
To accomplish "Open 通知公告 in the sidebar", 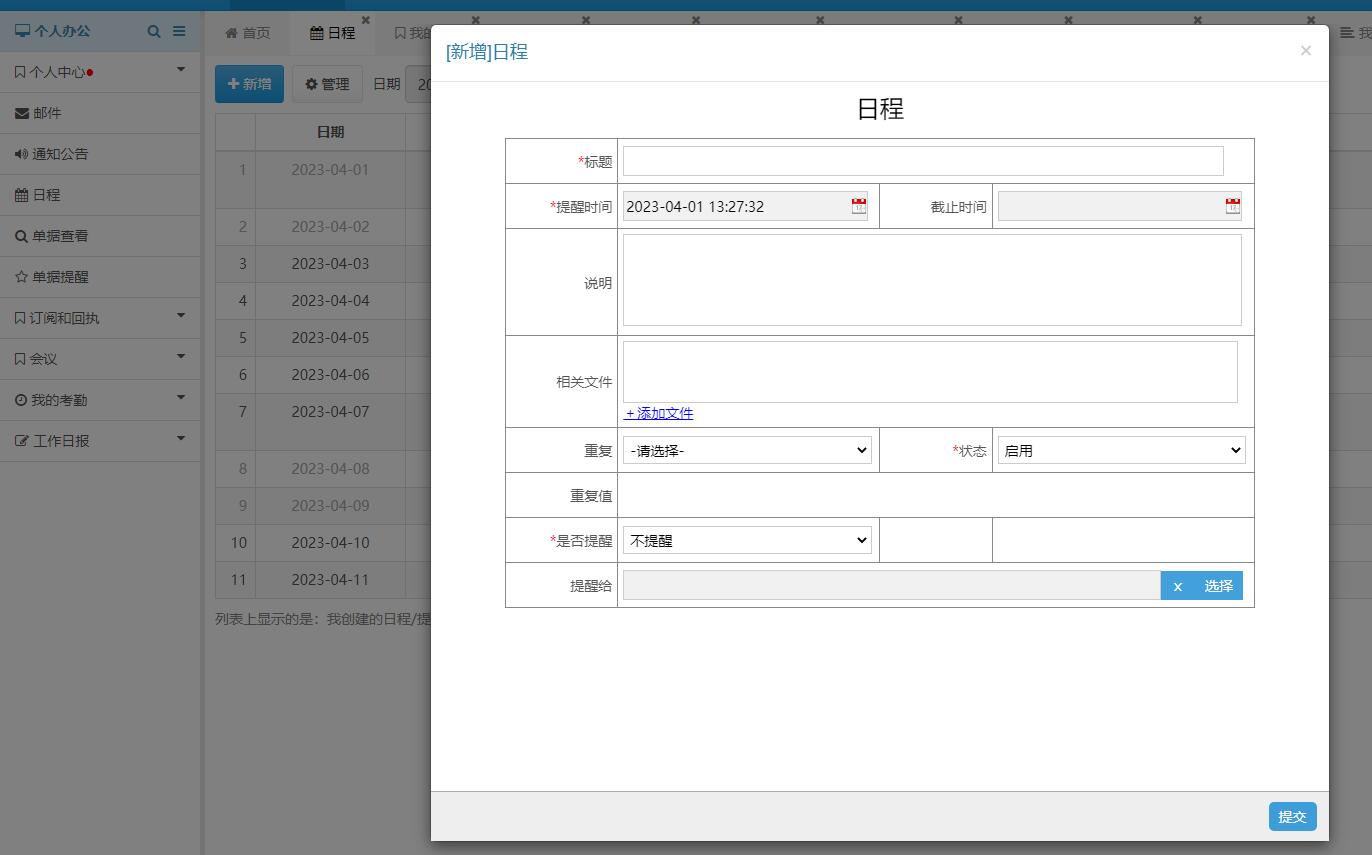I will pos(59,154).
